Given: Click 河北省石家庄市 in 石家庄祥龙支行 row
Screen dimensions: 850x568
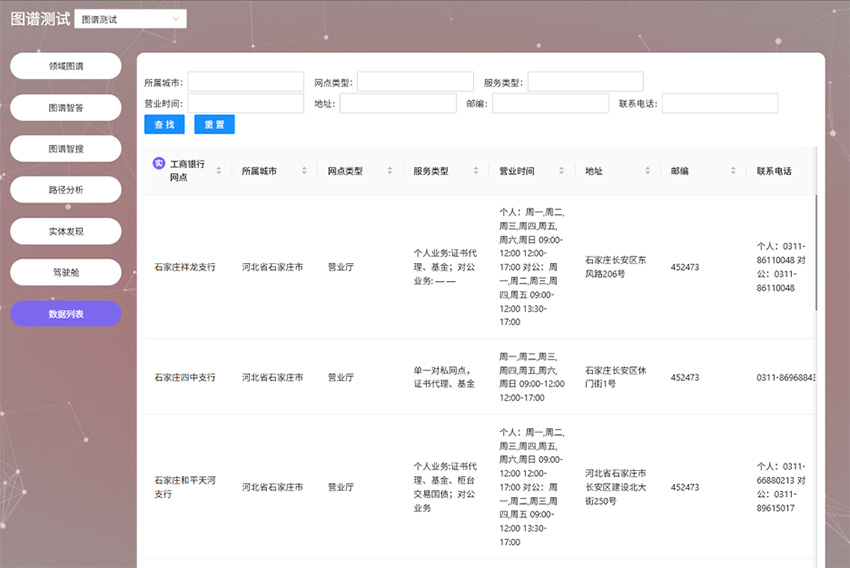Looking at the screenshot, I should point(272,267).
